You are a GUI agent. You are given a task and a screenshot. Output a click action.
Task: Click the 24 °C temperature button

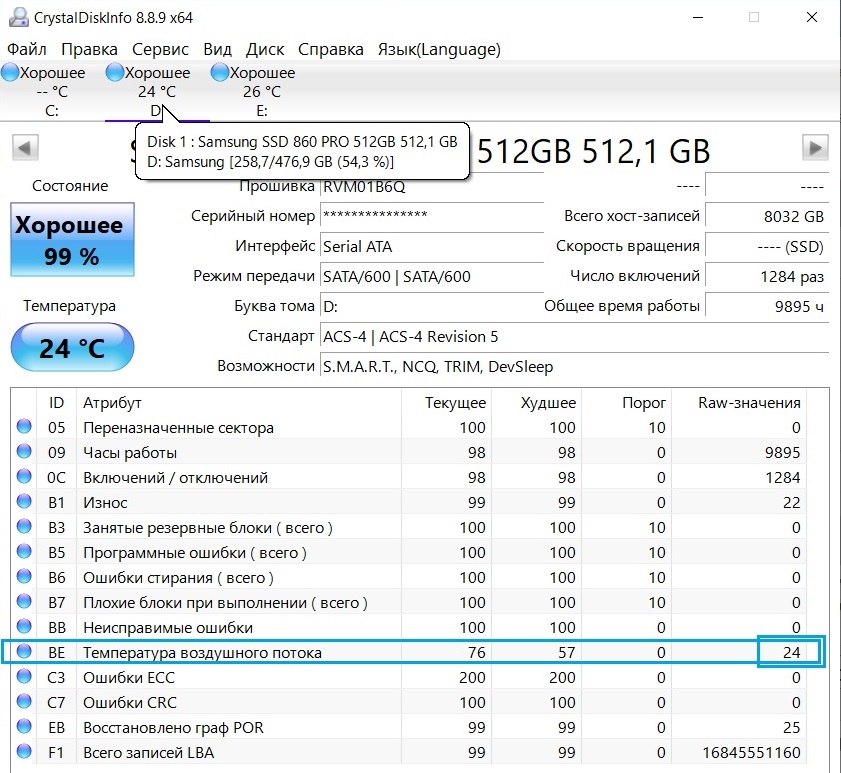tap(71, 349)
